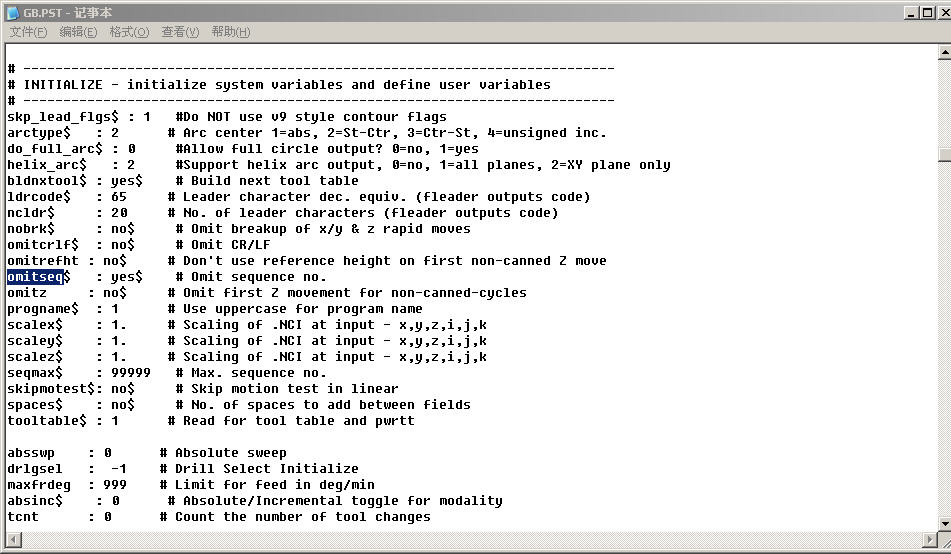951x554 pixels.
Task: Click comment 'Count the number of tool changes'
Action: tap(303, 517)
